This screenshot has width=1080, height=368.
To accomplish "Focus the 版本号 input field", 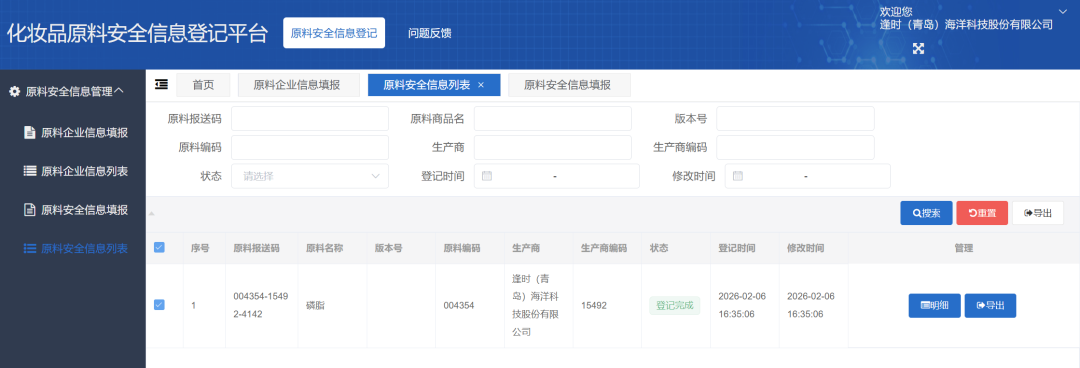I will (x=796, y=119).
